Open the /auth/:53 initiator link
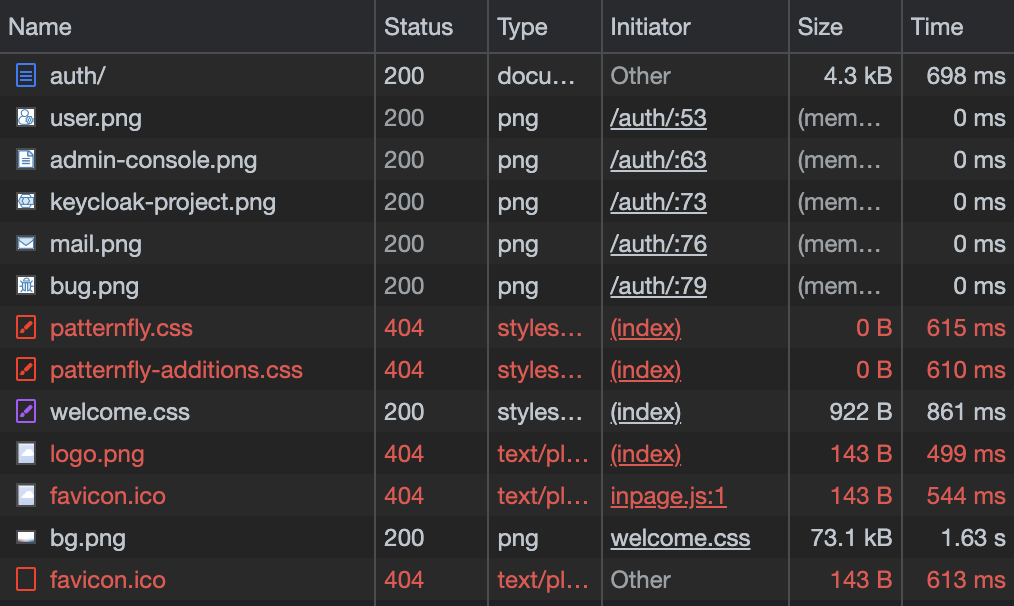 pos(658,118)
